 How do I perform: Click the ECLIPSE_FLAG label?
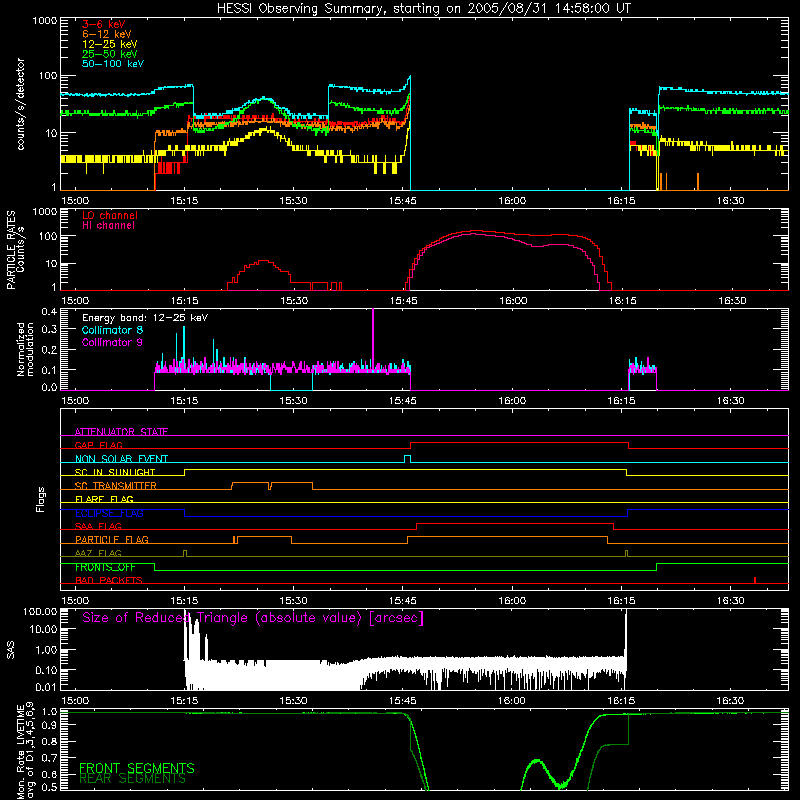point(109,513)
